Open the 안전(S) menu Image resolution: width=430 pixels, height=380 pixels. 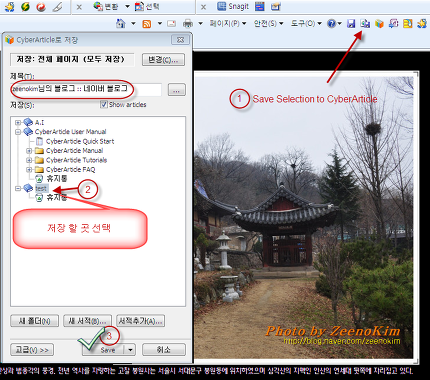tap(268, 23)
